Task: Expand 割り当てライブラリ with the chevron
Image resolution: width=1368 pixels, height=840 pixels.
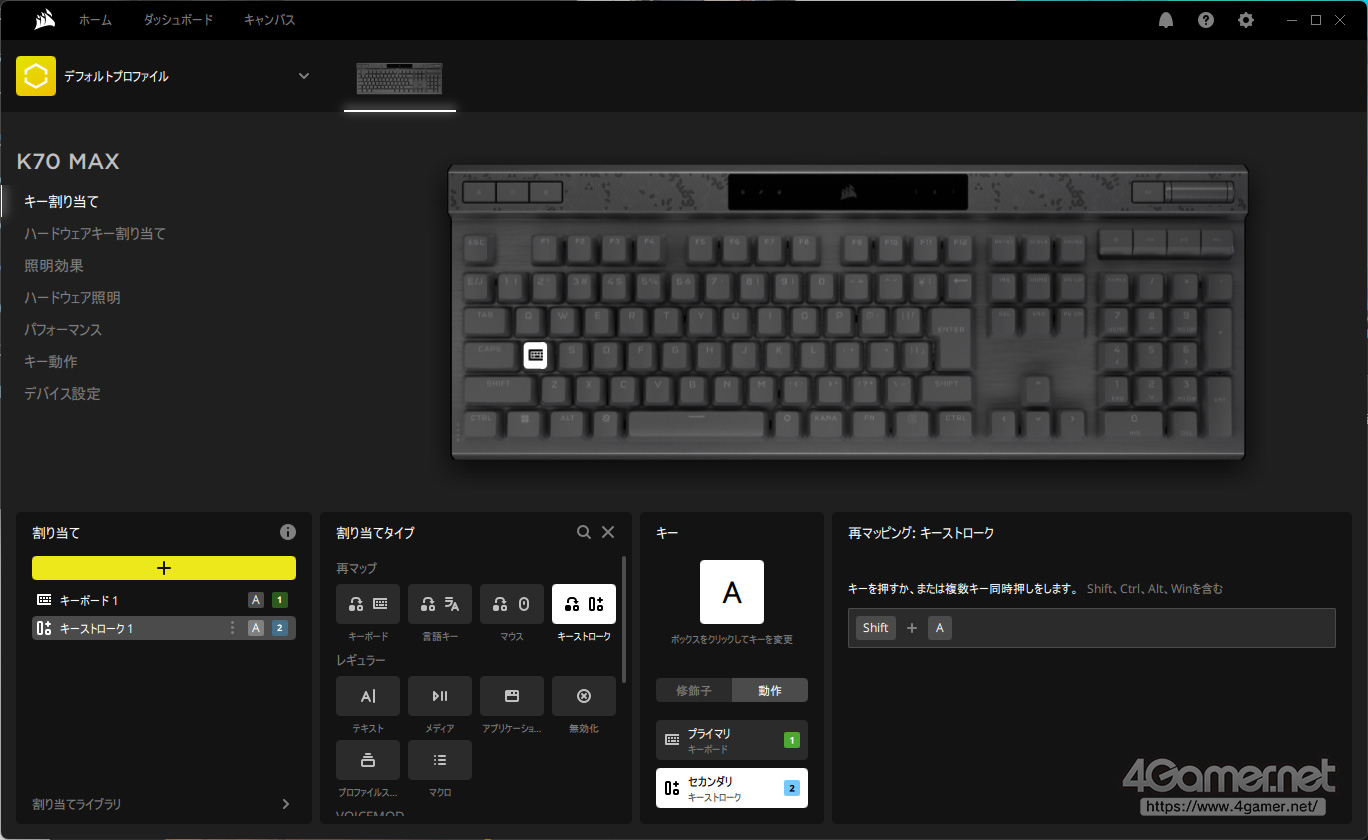Action: click(286, 804)
